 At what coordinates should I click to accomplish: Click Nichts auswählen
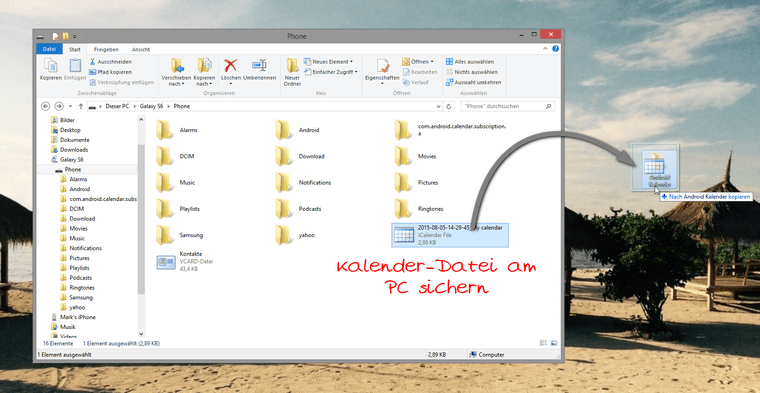472,72
